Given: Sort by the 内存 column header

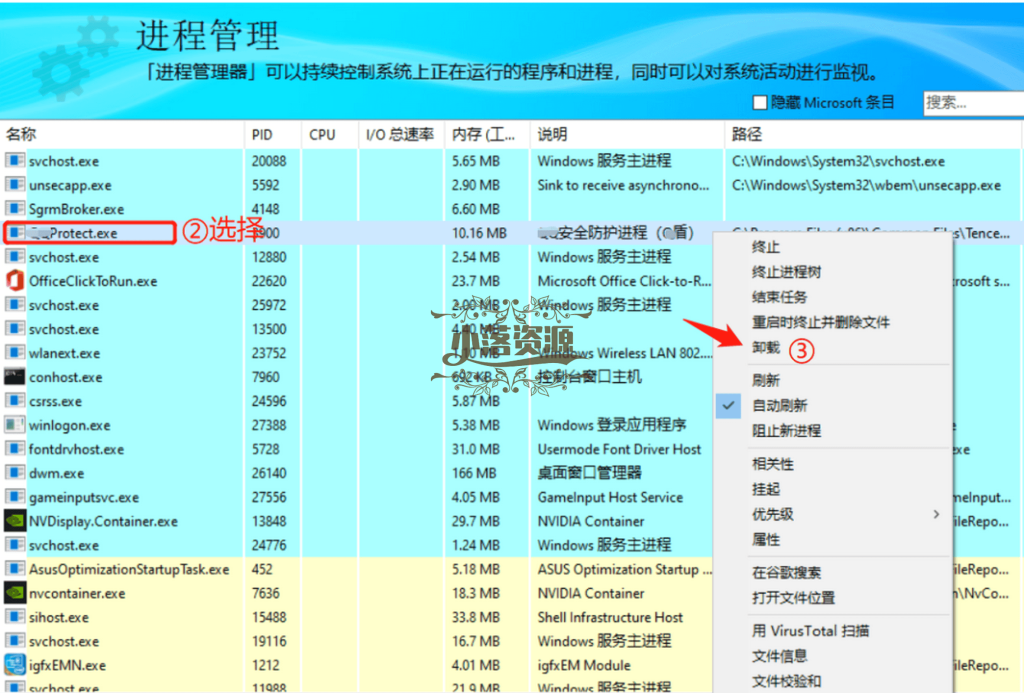Looking at the screenshot, I should (x=487, y=135).
